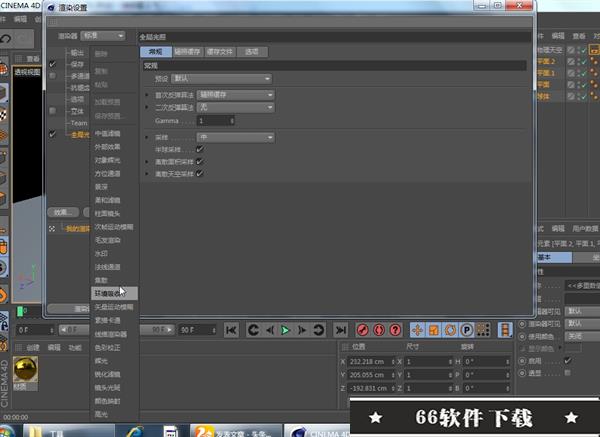Select 我的渲染设置 preset entry
This screenshot has width=600, height=437.
[78, 229]
